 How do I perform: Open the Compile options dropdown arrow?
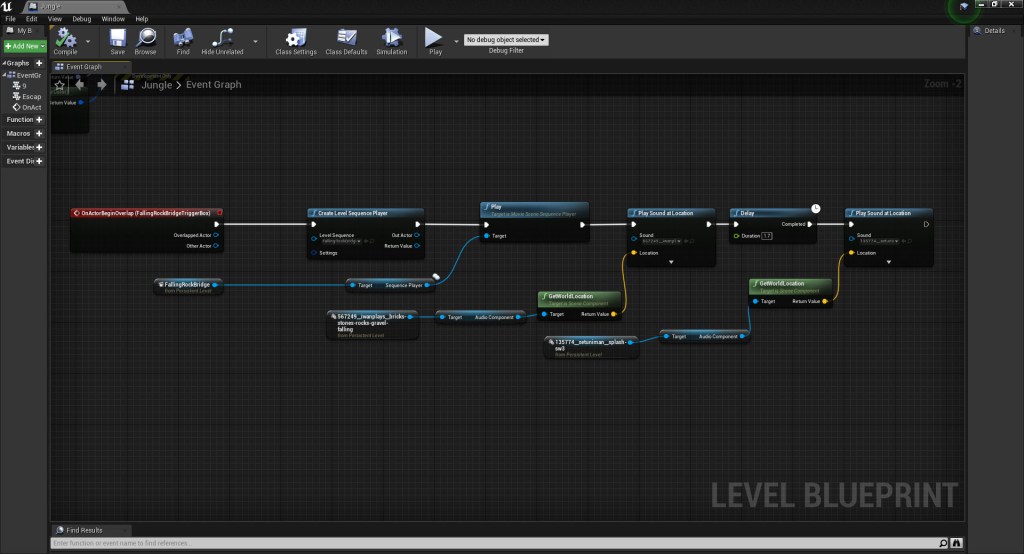(89, 41)
